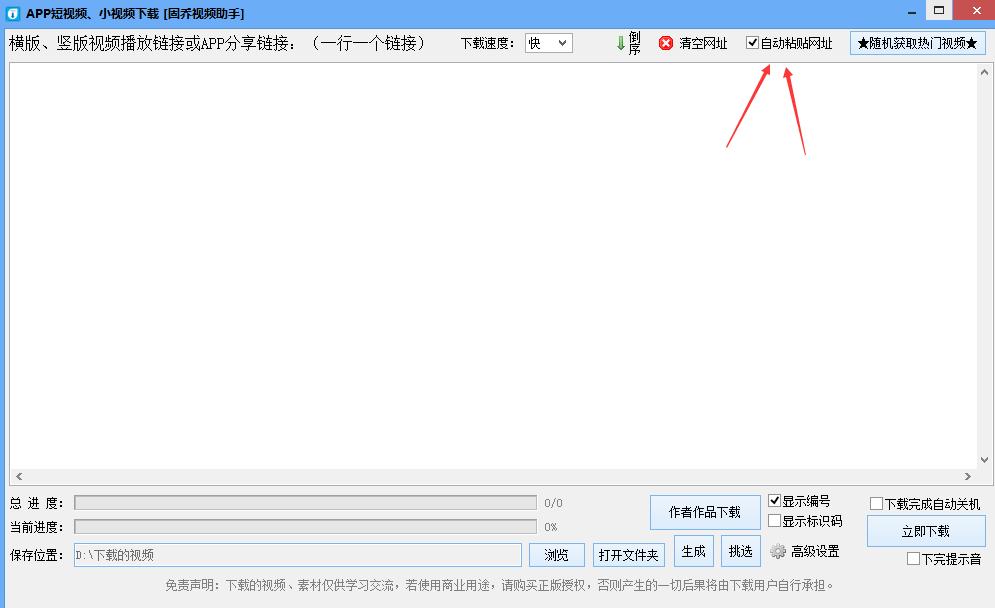995x608 pixels.
Task: Uncheck the 显示编号 option
Action: pos(775,502)
